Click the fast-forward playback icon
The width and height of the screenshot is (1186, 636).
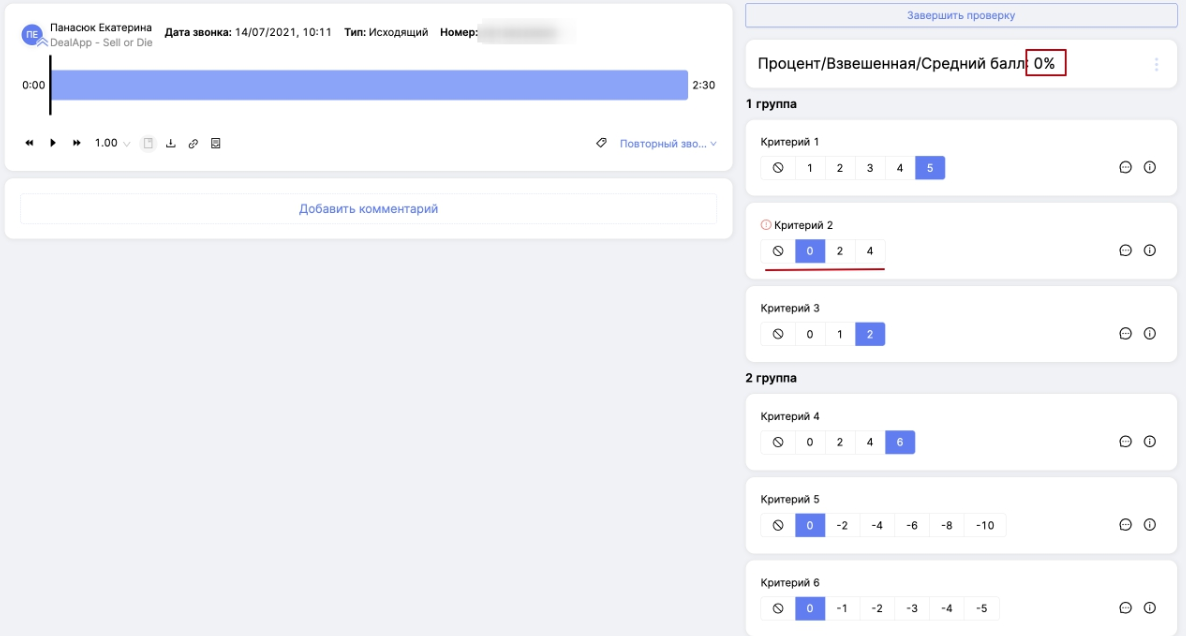click(77, 143)
